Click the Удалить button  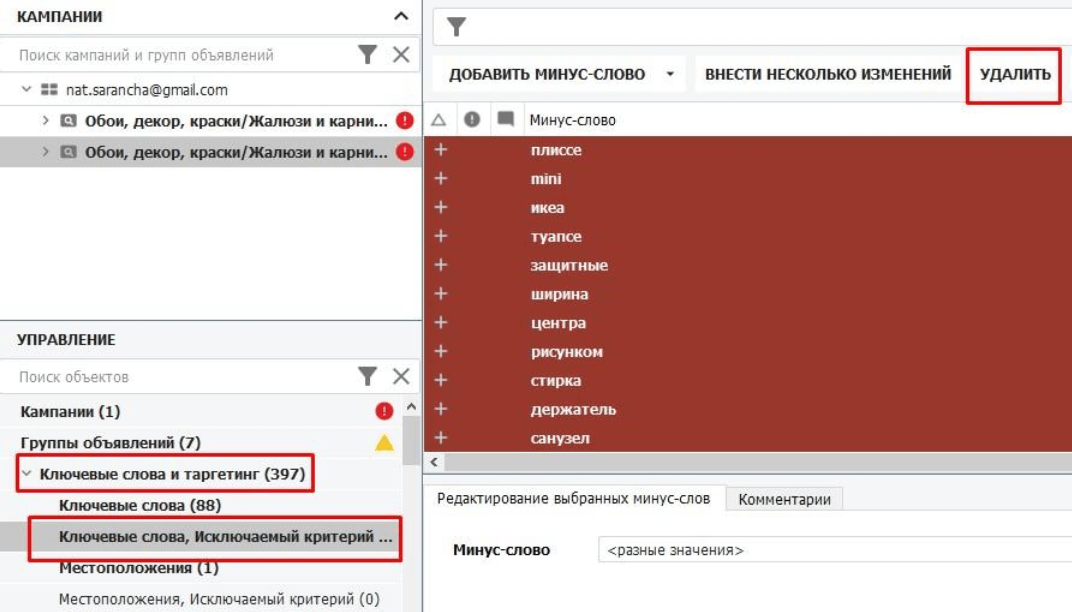pyautogui.click(x=1015, y=74)
